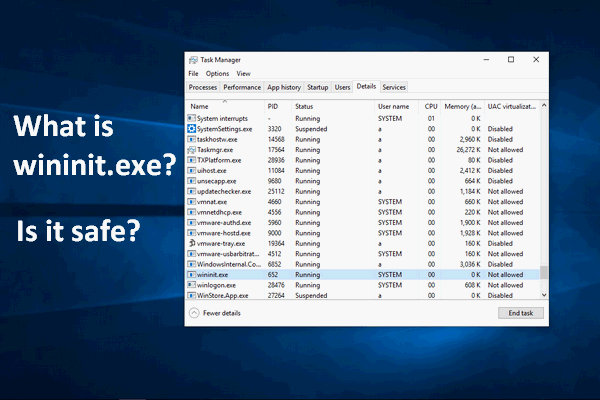Viewport: 600px width, 400px height.
Task: Sort by the PID column header
Action: 278,106
